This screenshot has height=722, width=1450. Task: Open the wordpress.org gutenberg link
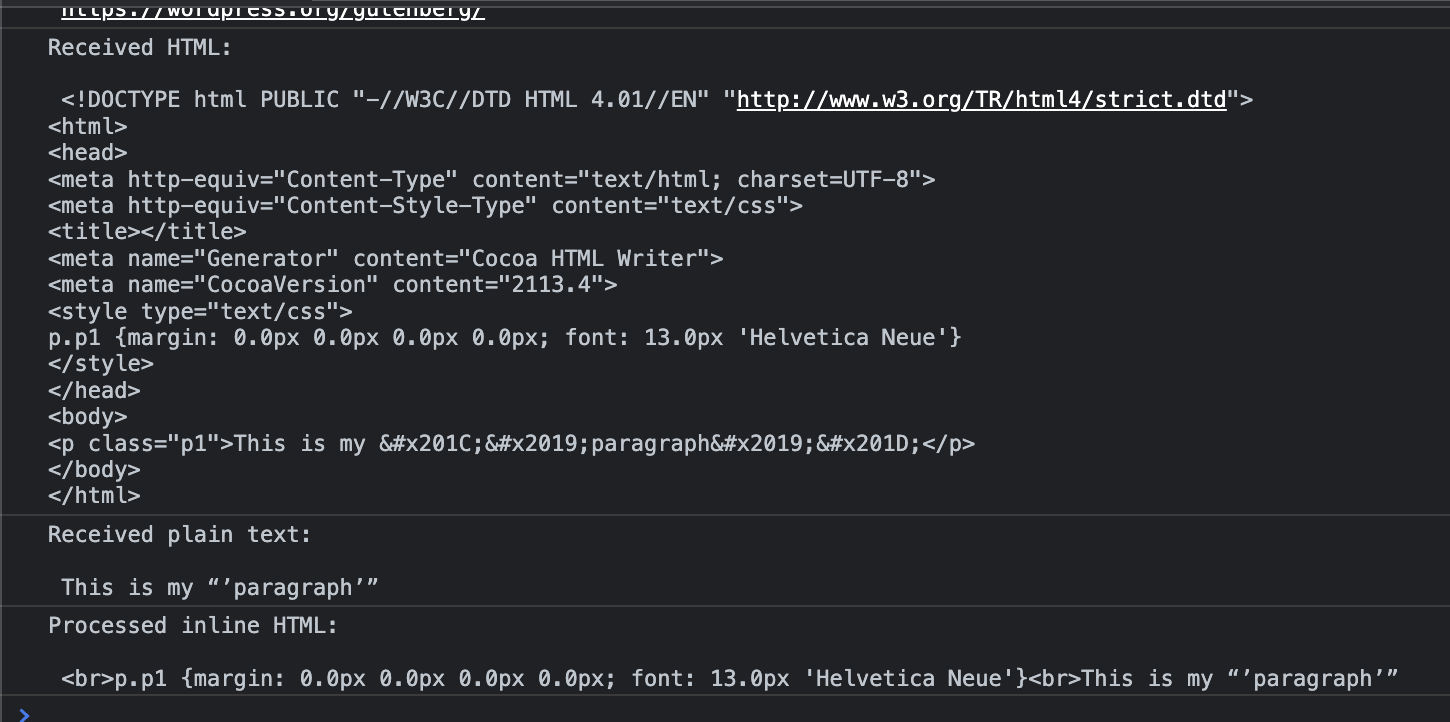(x=273, y=11)
